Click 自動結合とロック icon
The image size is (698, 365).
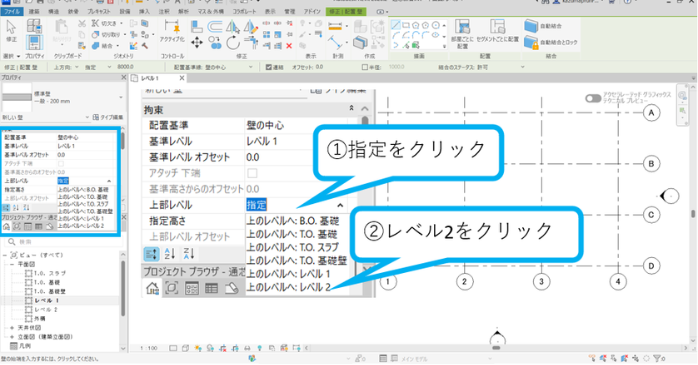[x=531, y=42]
